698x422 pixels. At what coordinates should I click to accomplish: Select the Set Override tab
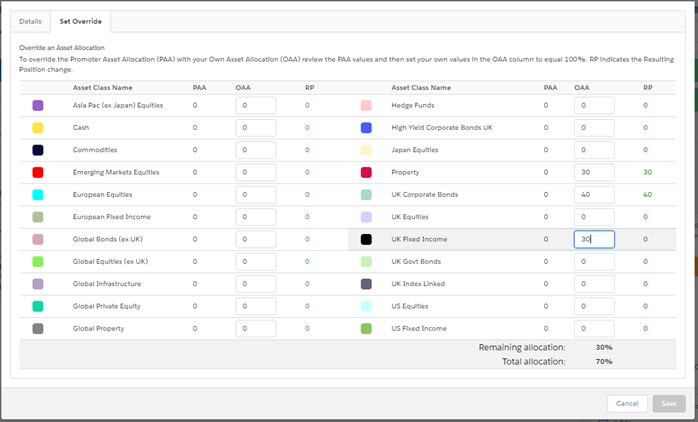[81, 21]
